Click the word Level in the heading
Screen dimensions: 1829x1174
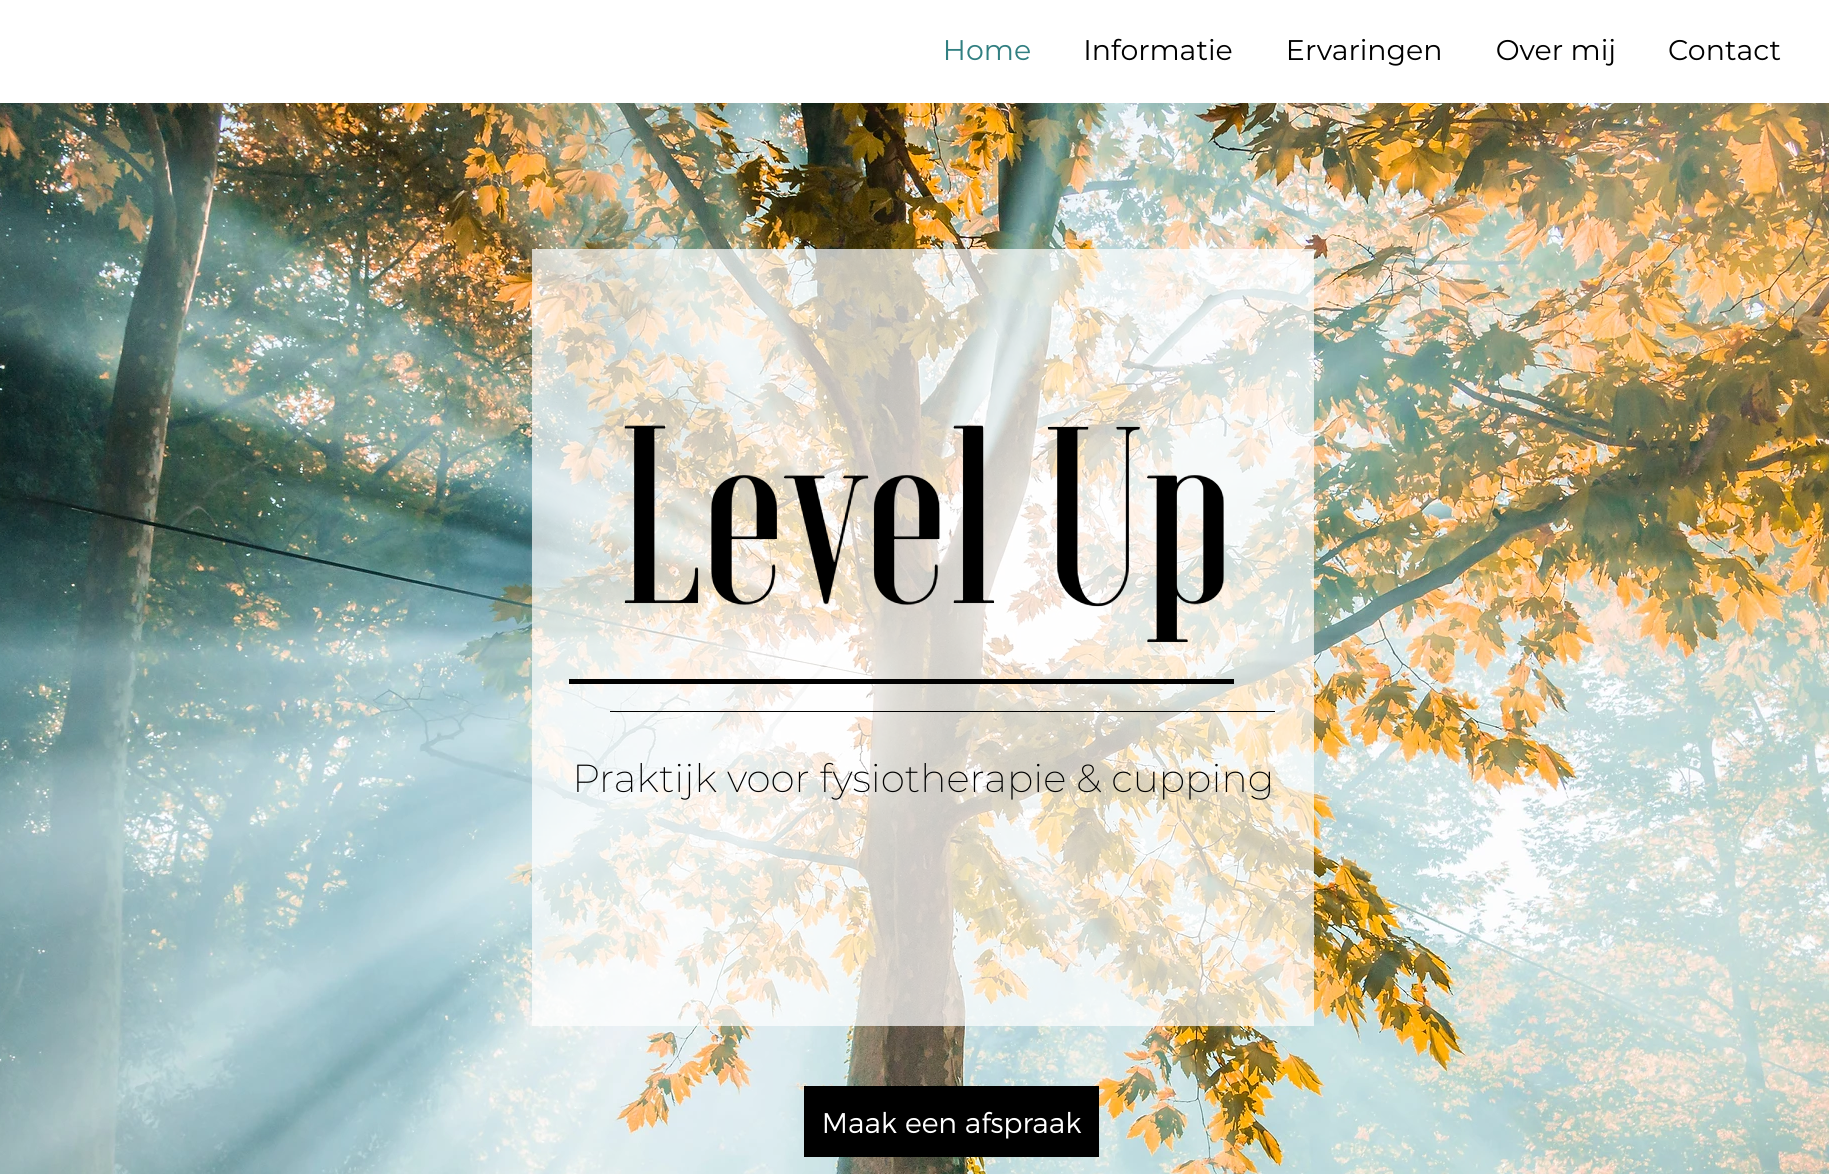[810, 515]
